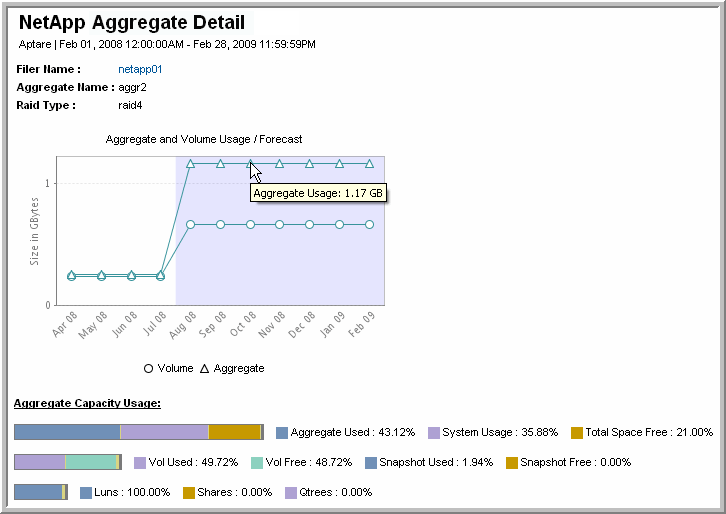Click the Aggregate marker at Nov 08
Screen dimensions: 726x514
pyautogui.click(x=279, y=163)
